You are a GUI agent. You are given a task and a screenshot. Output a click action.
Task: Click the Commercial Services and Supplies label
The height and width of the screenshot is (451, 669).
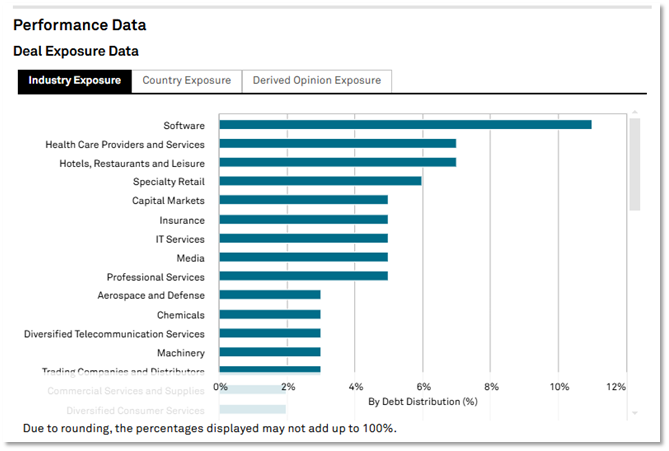click(125, 391)
